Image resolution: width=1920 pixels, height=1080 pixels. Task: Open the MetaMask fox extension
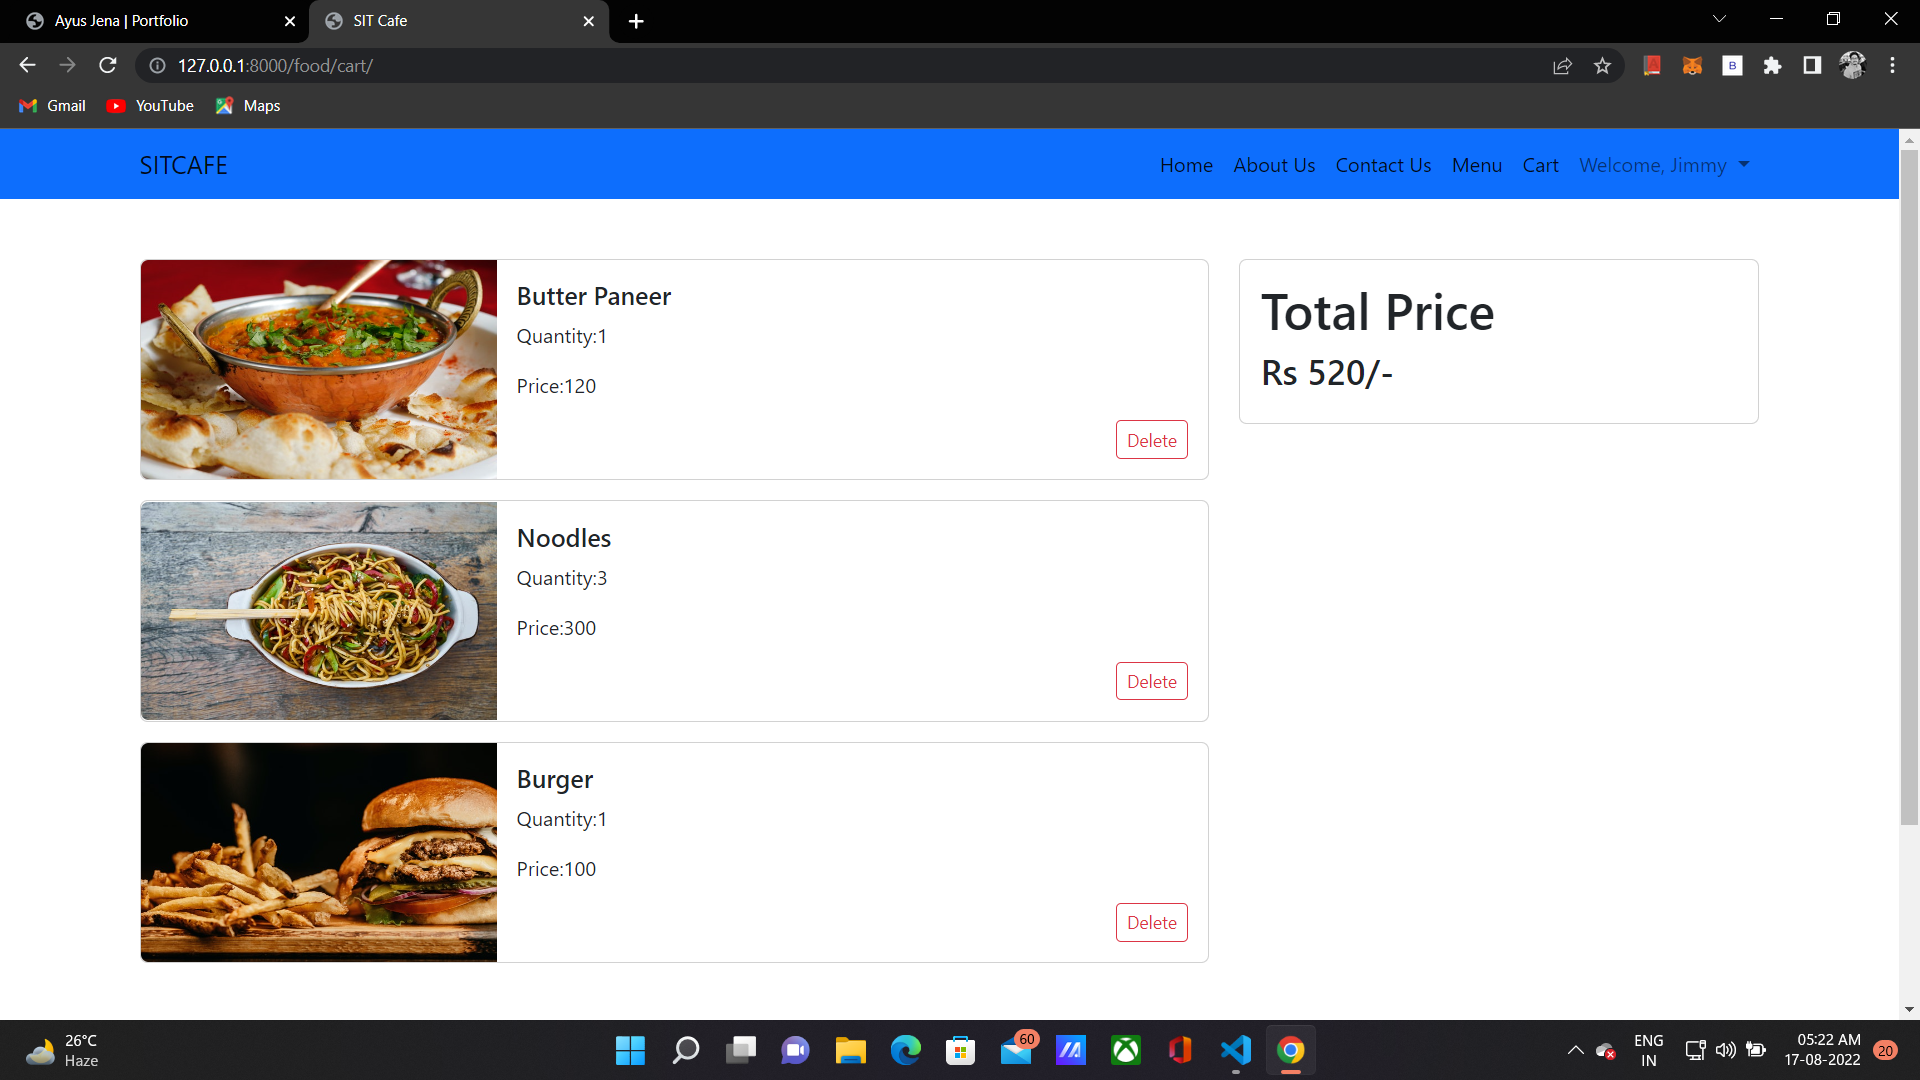[1692, 65]
